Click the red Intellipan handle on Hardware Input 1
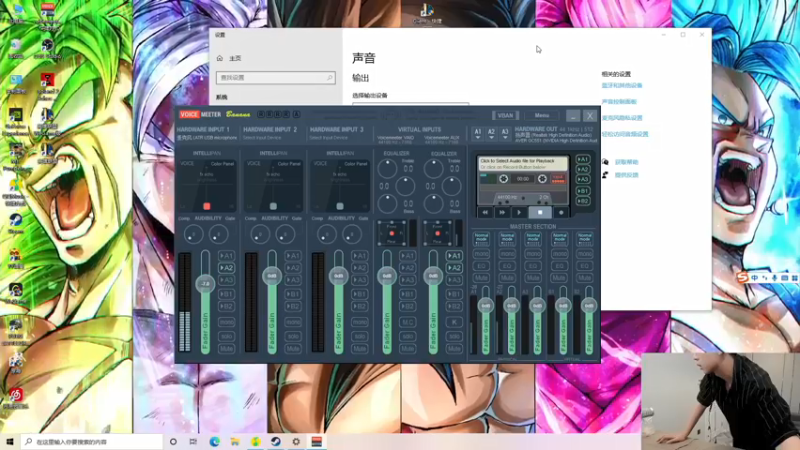 coord(207,206)
